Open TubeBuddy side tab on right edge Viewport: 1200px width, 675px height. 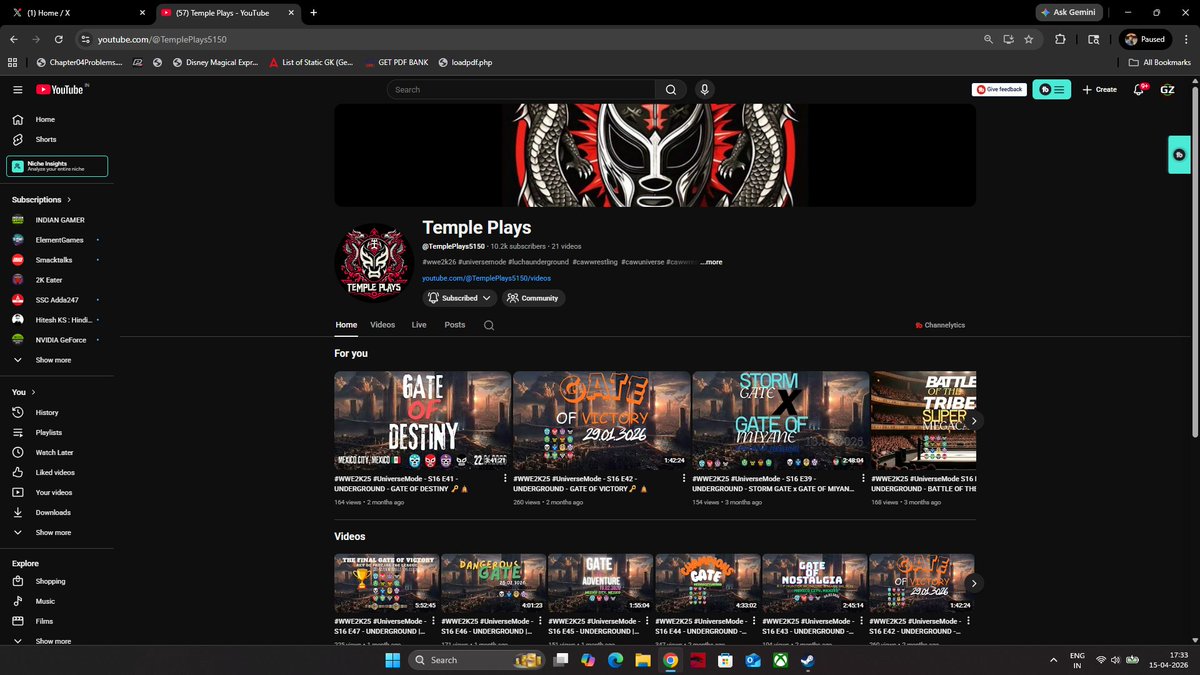pyautogui.click(x=1180, y=155)
